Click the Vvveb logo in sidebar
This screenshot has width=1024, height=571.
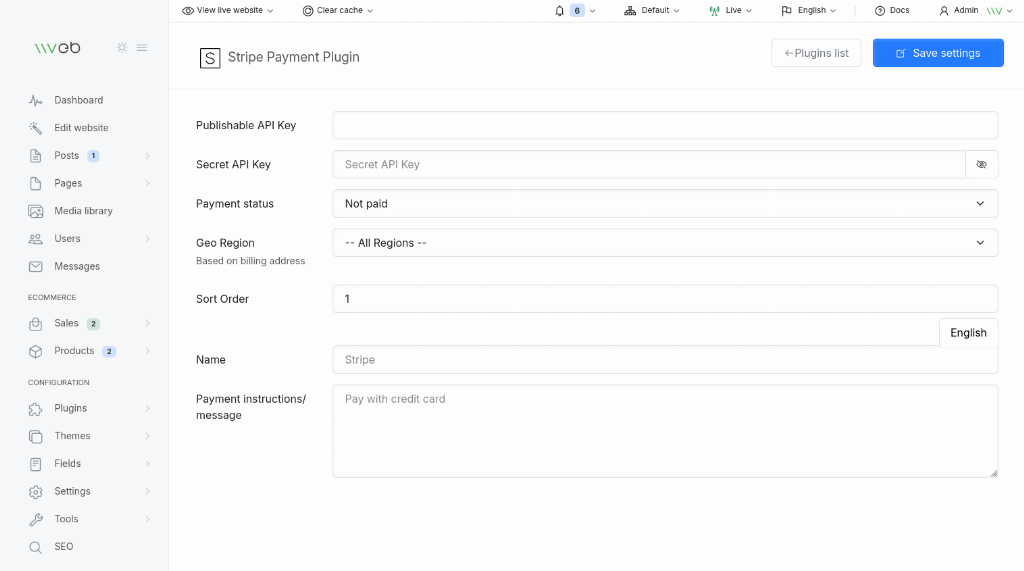coord(57,48)
